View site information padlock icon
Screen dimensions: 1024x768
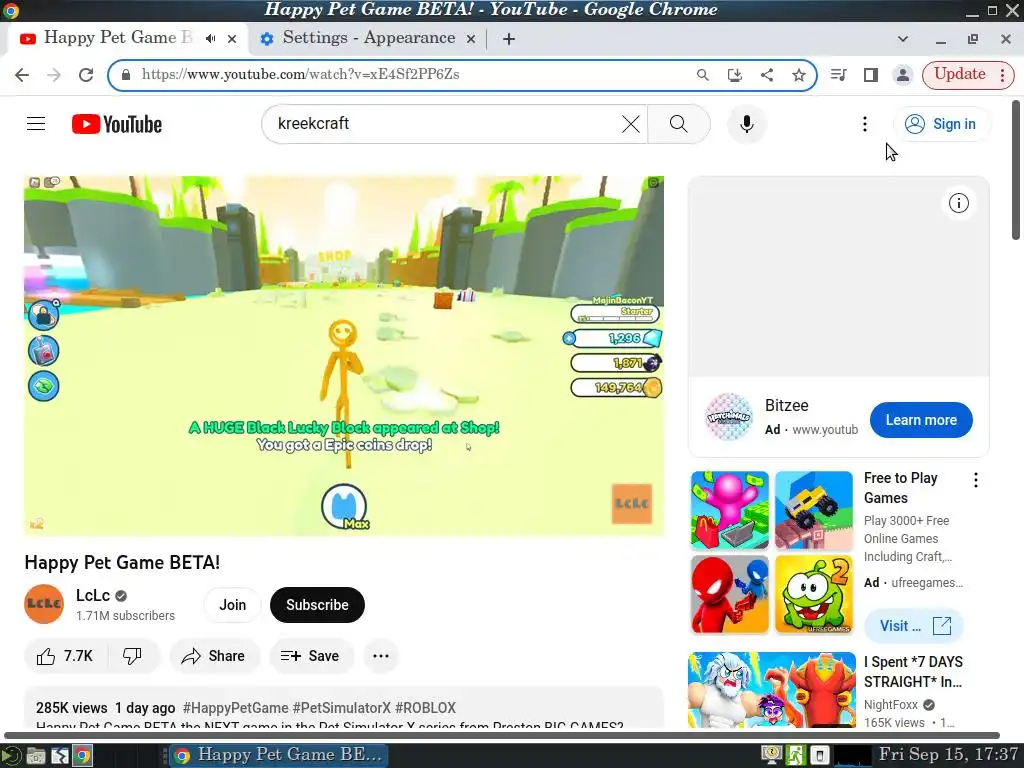point(126,74)
